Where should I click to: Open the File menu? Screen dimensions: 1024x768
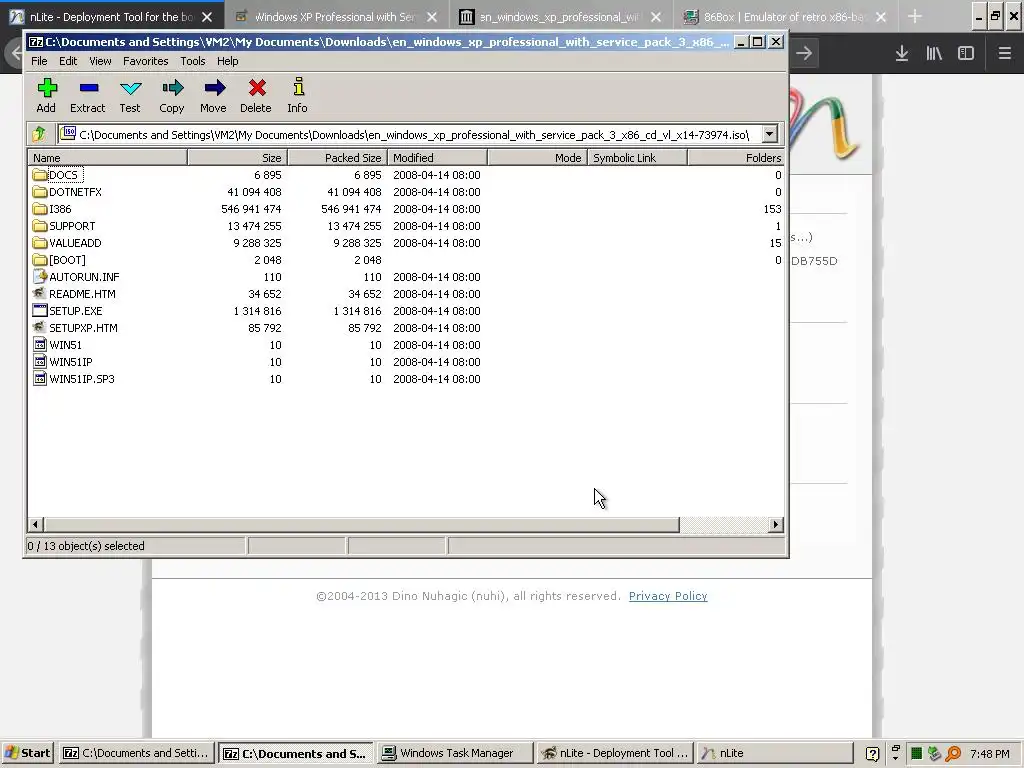click(39, 61)
